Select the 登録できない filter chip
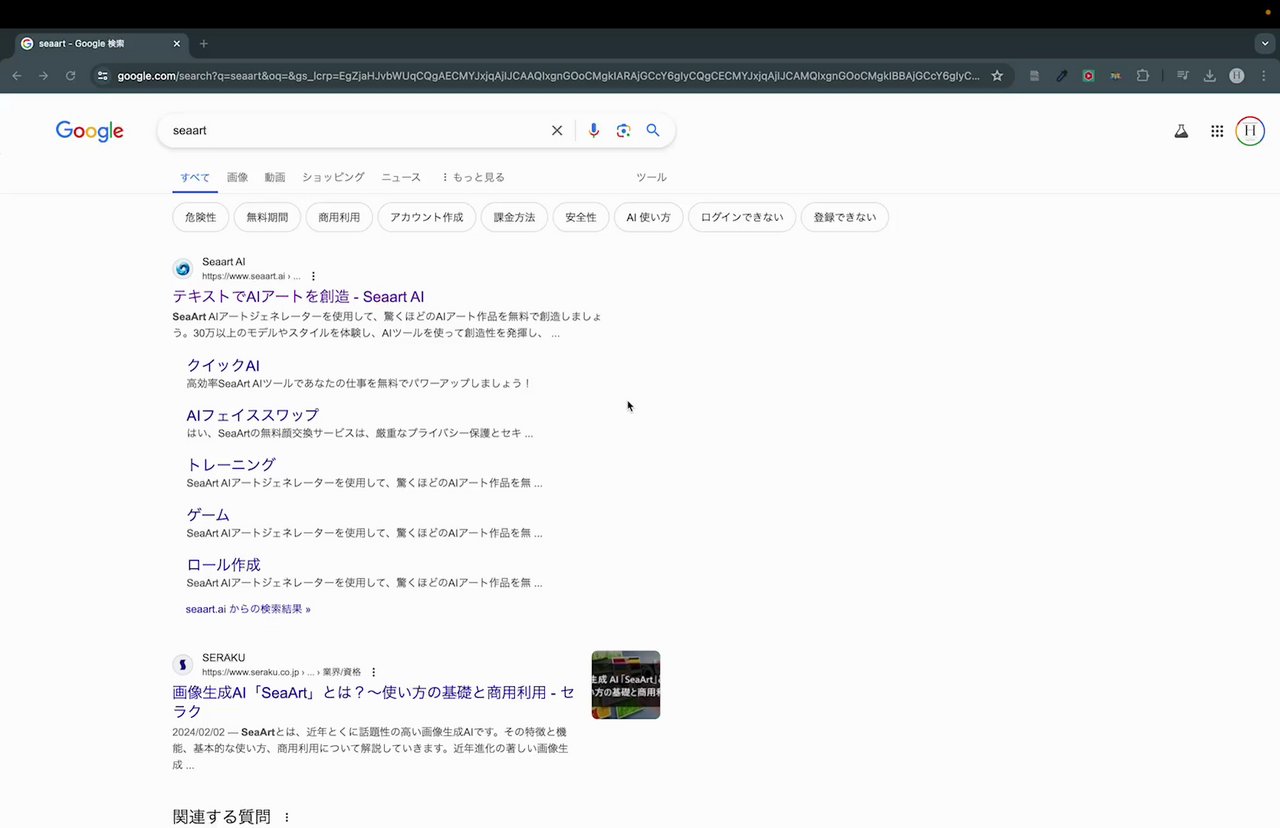The height and width of the screenshot is (828, 1280). coord(845,217)
